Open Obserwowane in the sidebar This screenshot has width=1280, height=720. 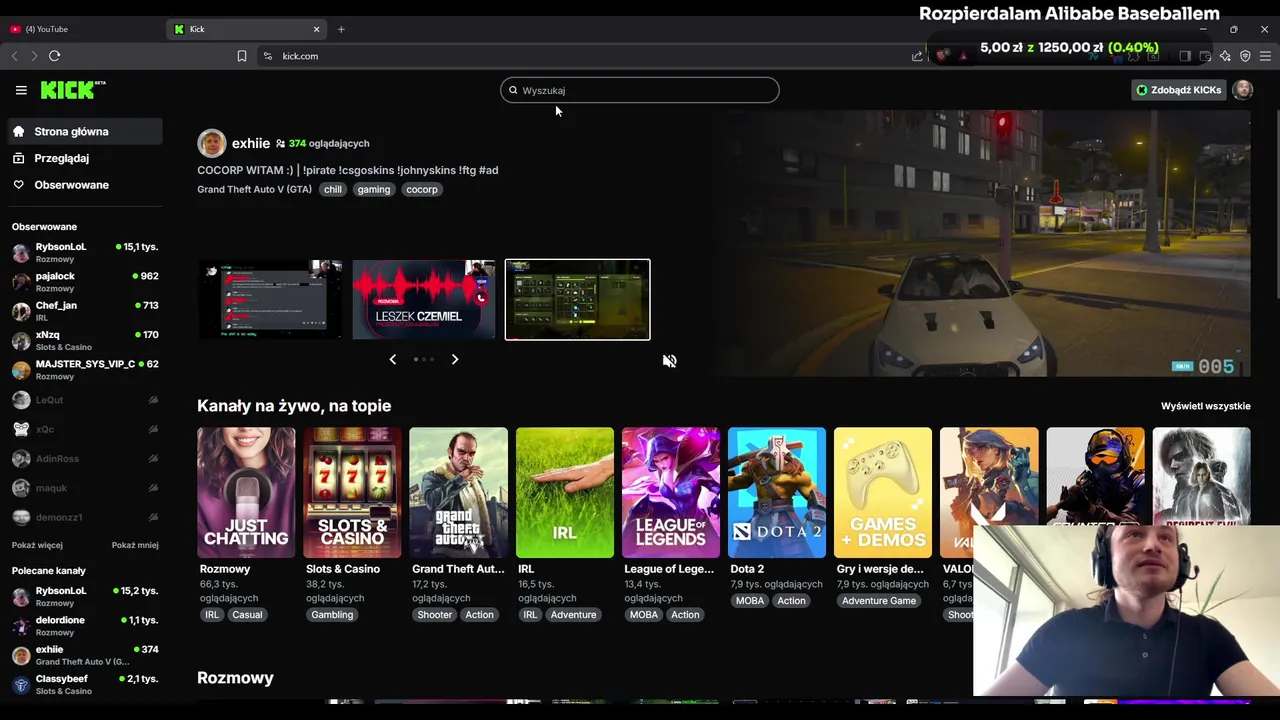click(x=85, y=185)
